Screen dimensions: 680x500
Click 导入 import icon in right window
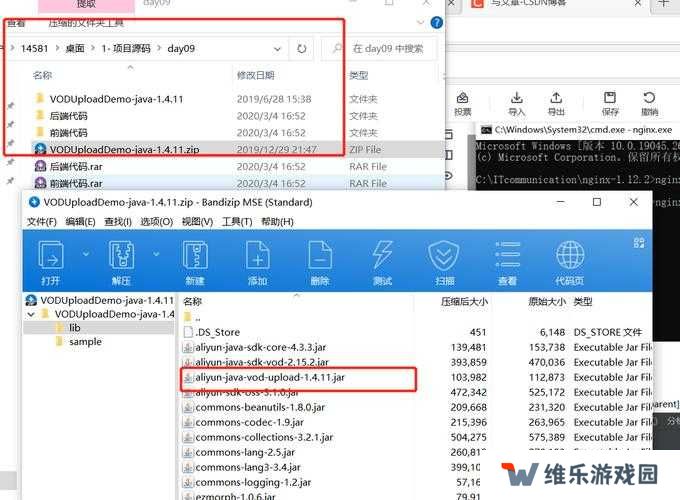[x=516, y=104]
